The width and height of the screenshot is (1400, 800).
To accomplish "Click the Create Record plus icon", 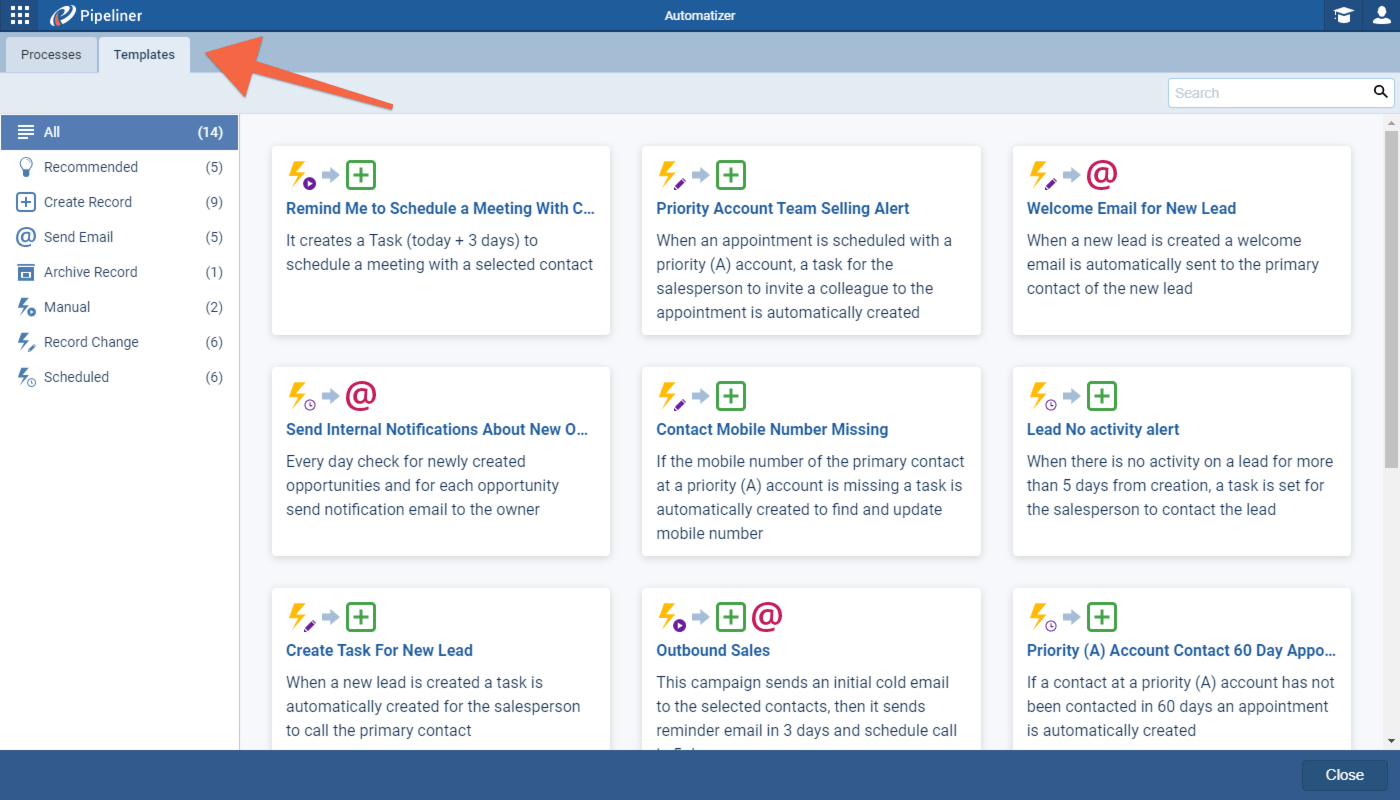I will click(x=24, y=202).
